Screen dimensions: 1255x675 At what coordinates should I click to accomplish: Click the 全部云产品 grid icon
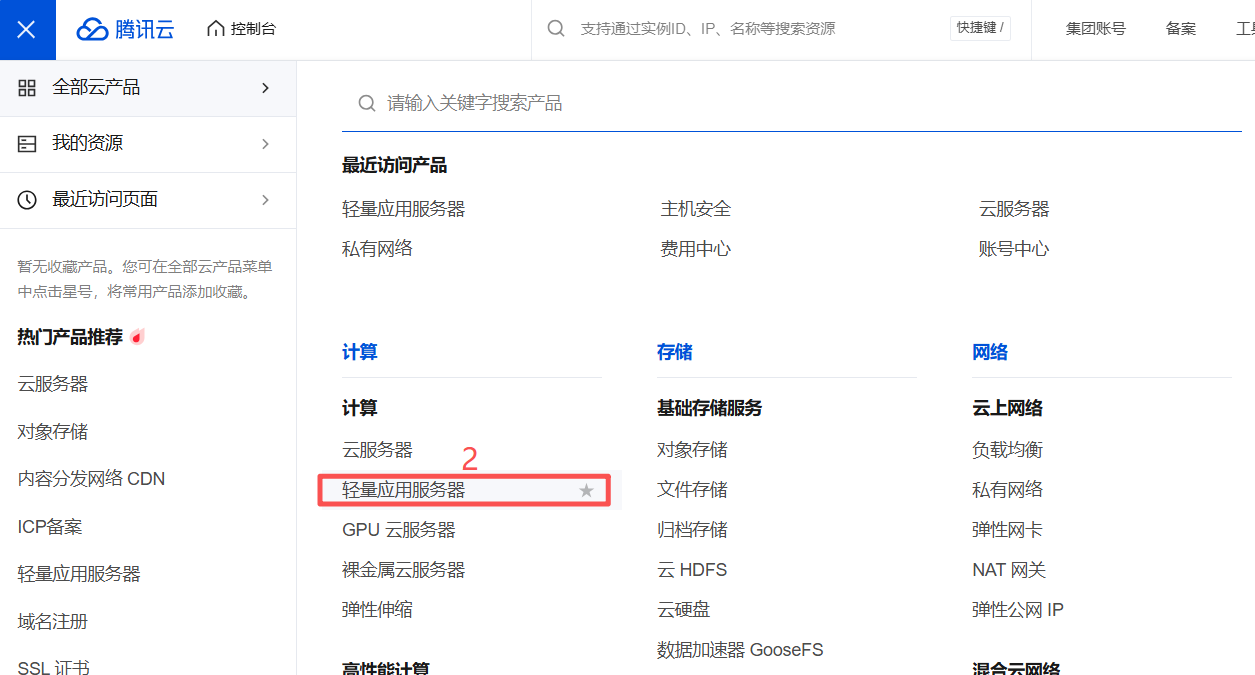[x=27, y=88]
